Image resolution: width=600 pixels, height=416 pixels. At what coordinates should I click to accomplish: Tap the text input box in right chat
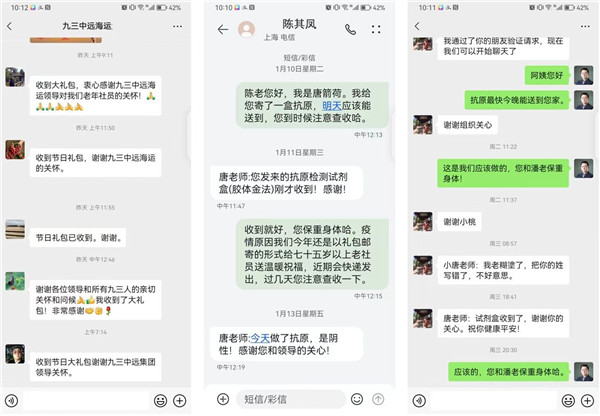(x=493, y=401)
